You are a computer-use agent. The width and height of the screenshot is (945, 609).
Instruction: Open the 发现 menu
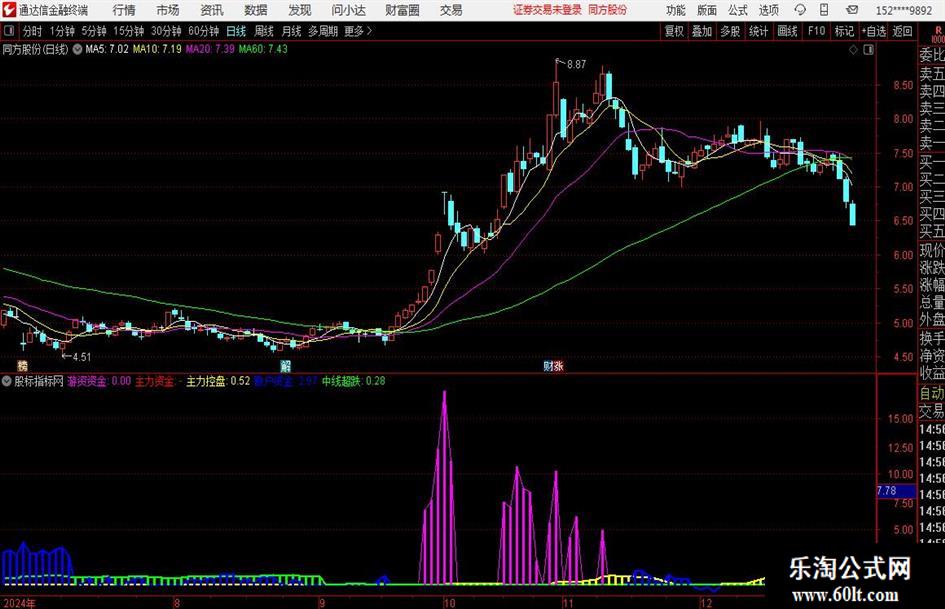300,10
